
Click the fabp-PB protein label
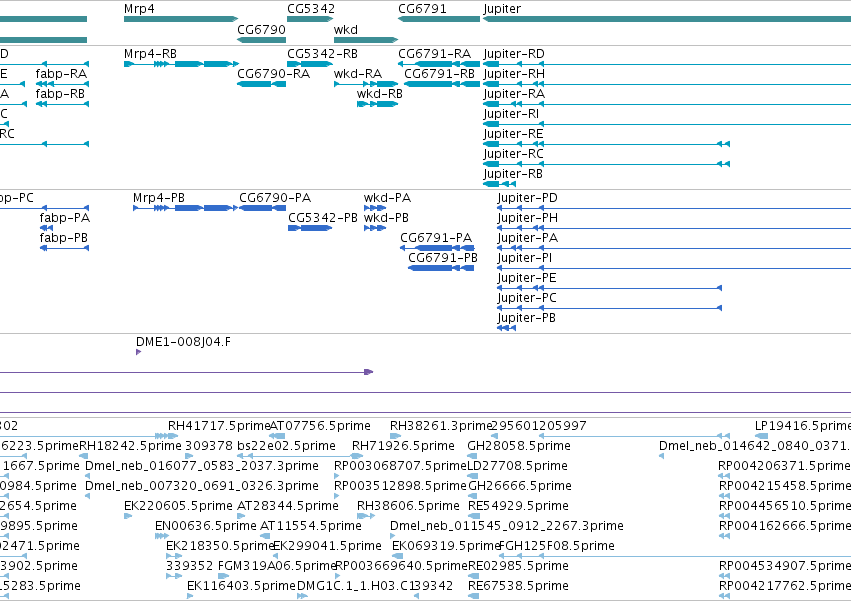63,238
